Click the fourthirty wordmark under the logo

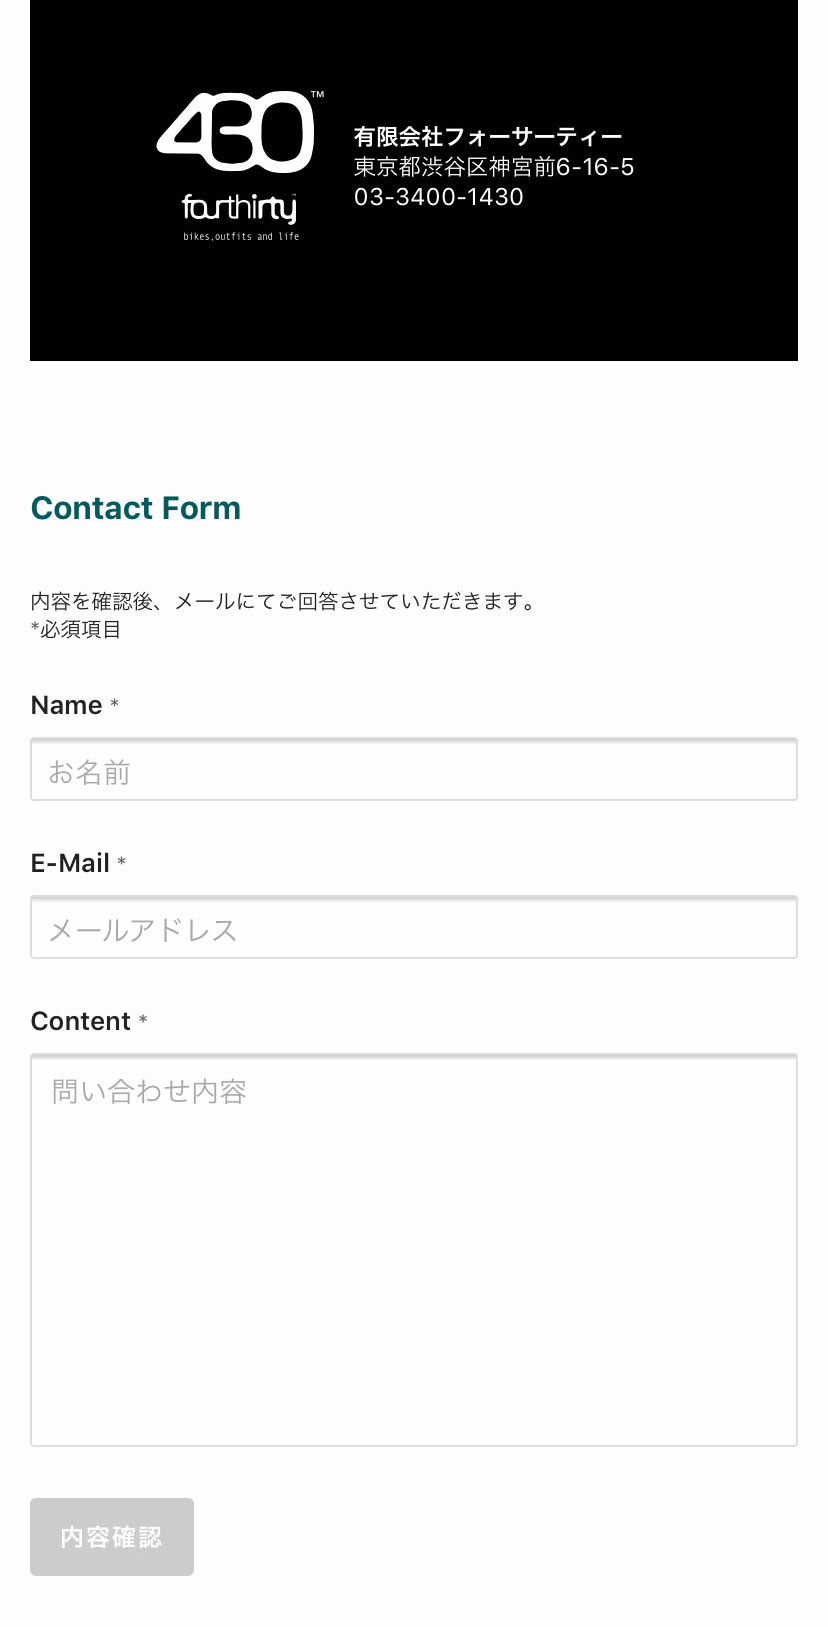click(239, 208)
